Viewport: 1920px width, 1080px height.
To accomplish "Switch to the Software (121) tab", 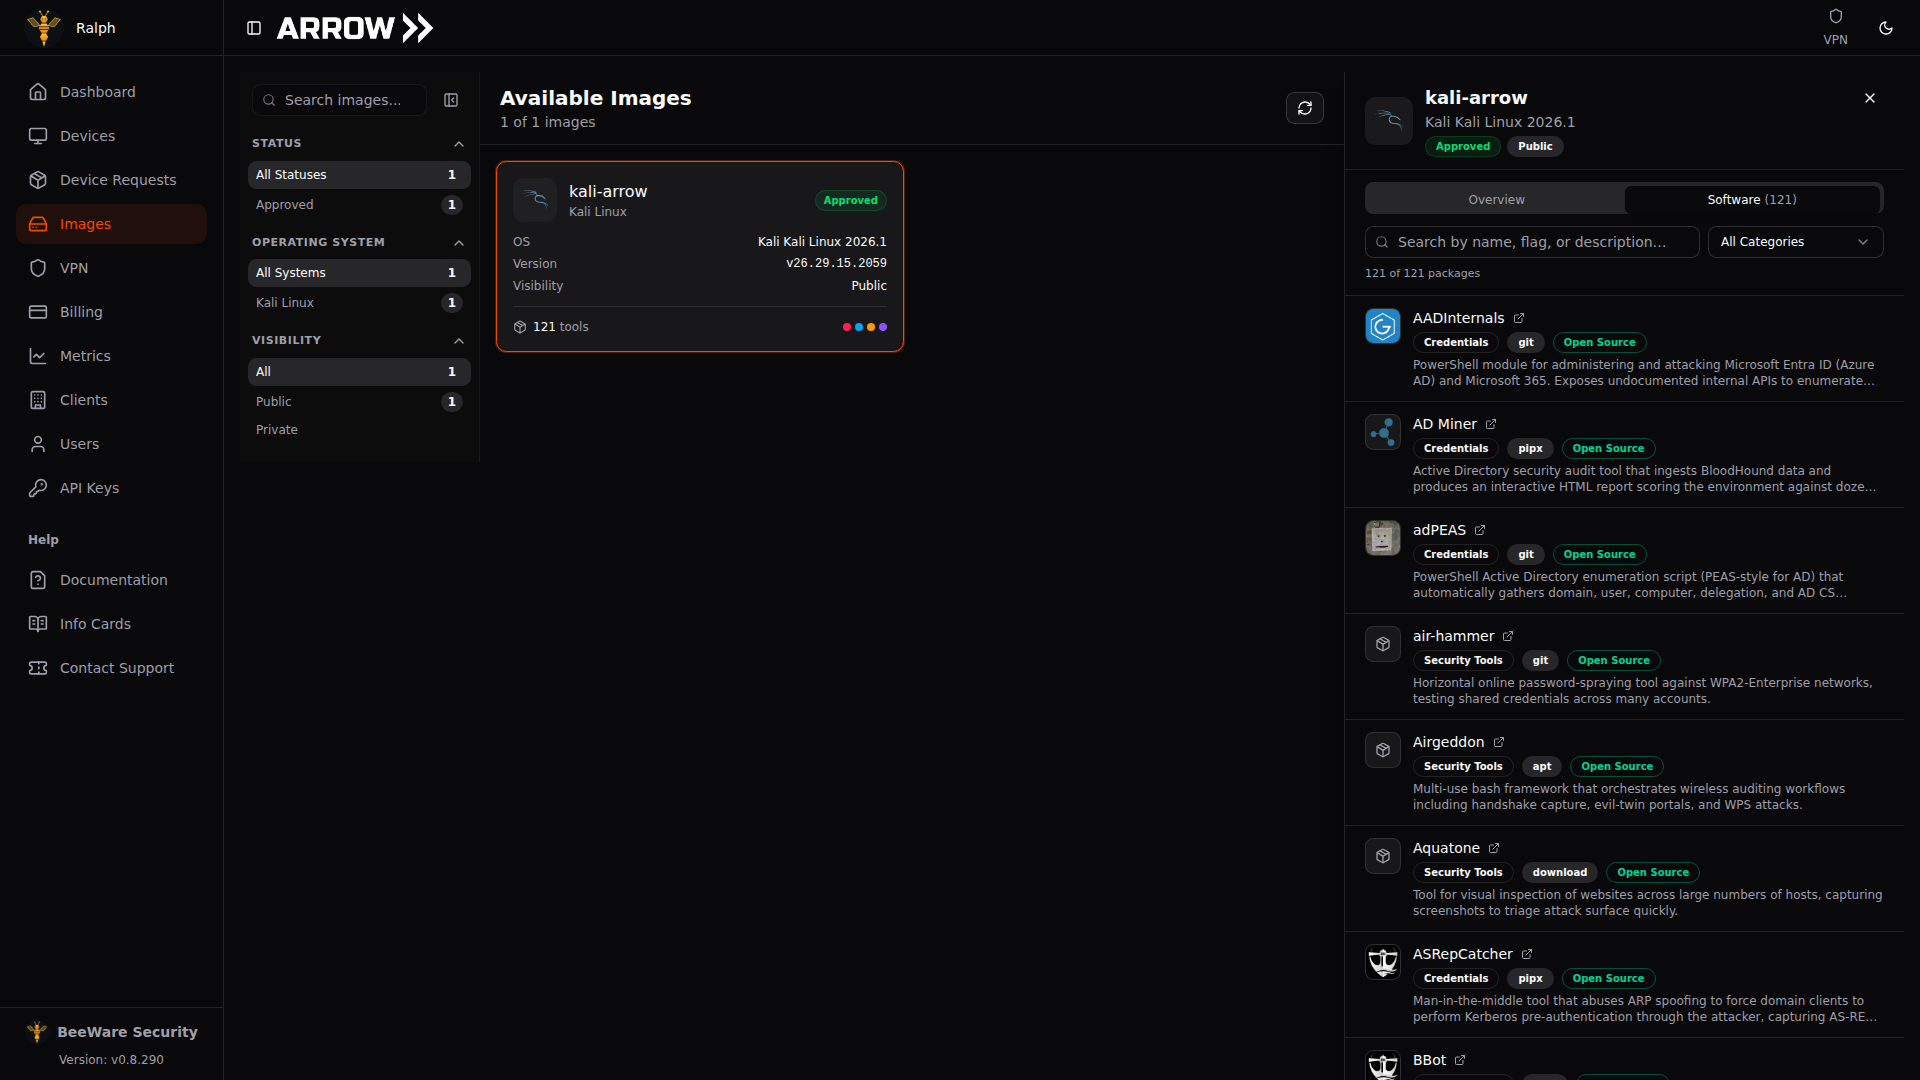I will (x=1752, y=200).
